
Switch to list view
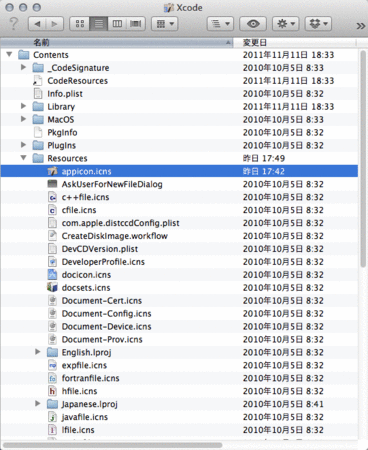coord(98,24)
